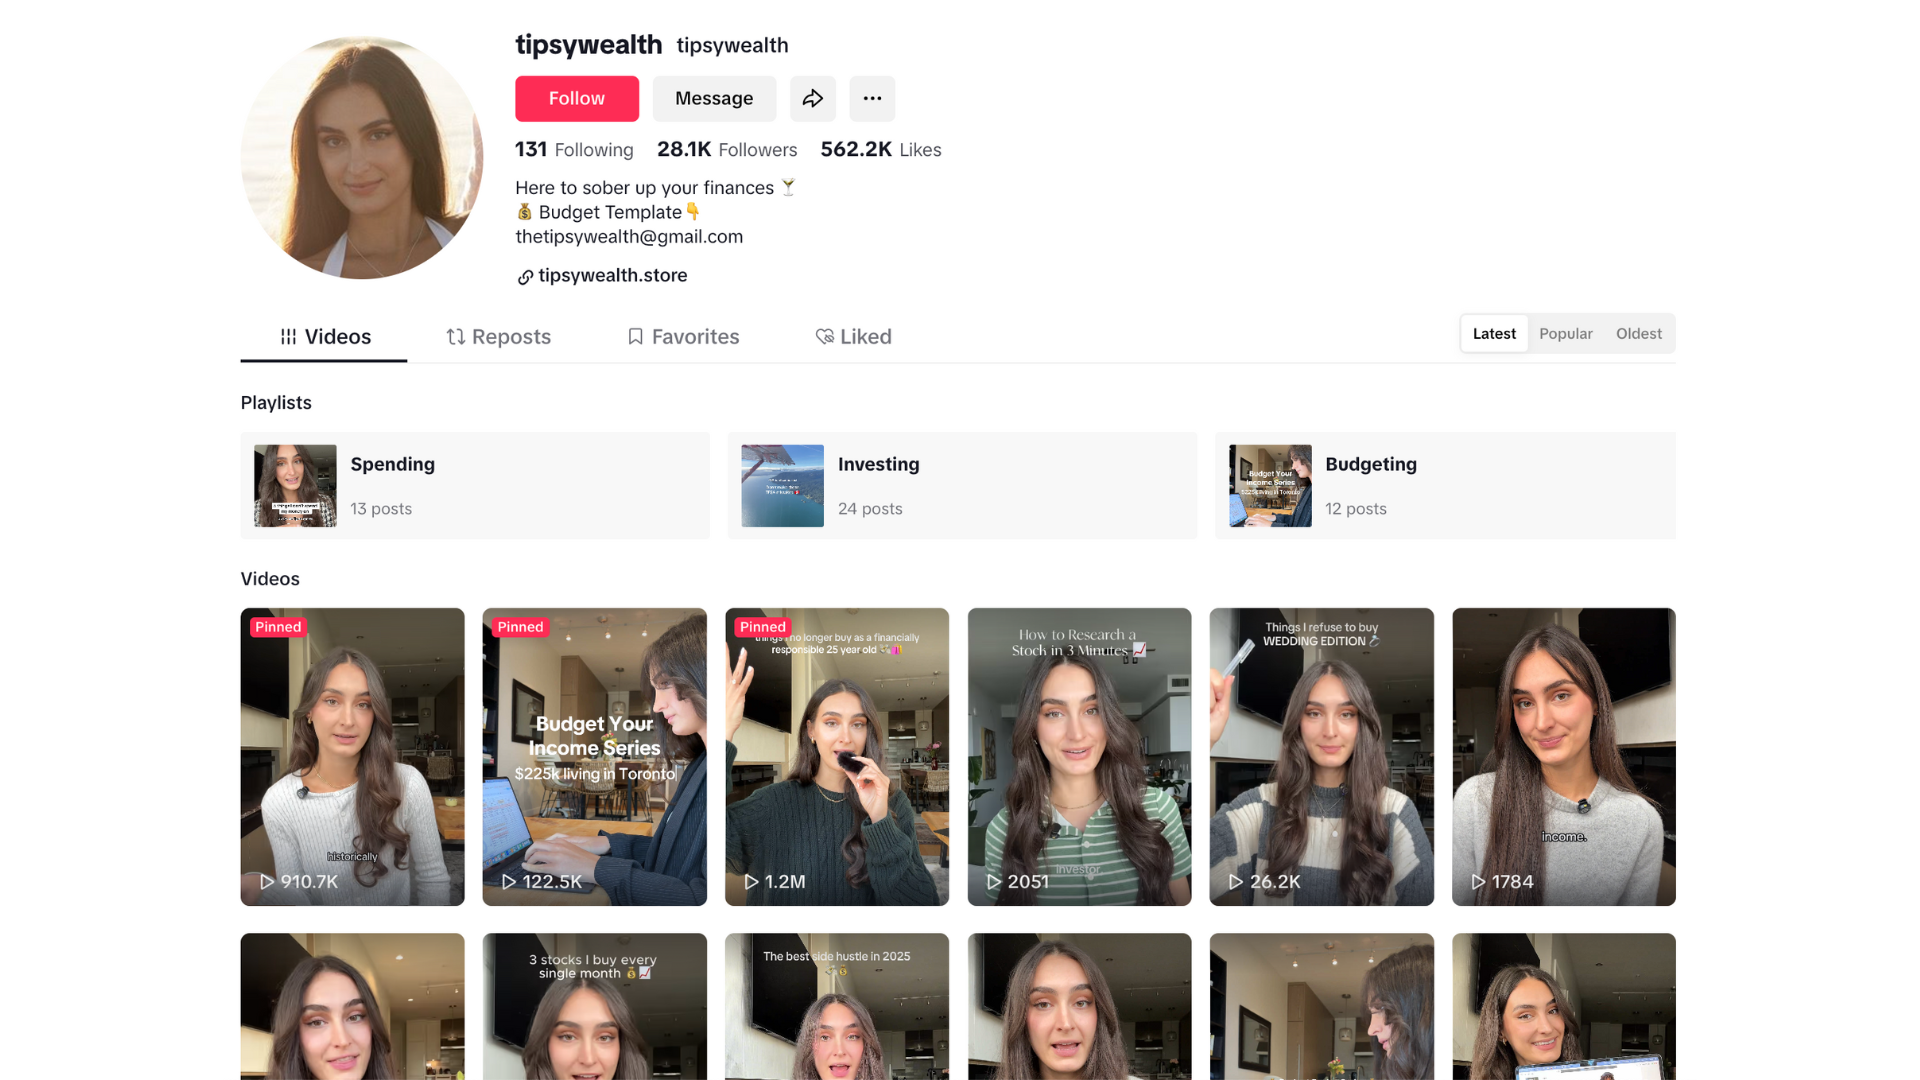Open the tipsywealth.store link
Screen dimensions: 1920x1080
coord(612,276)
